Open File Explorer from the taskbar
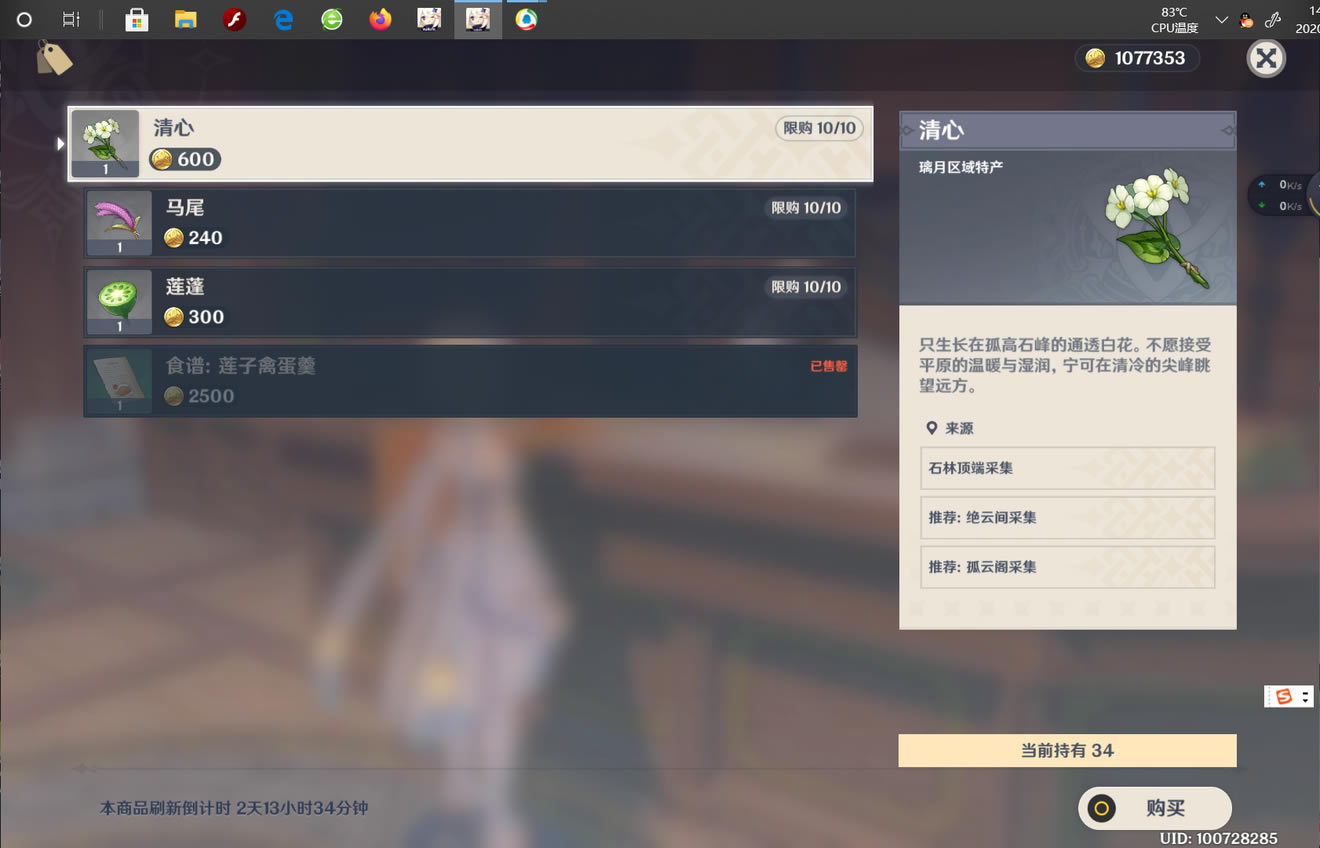Image resolution: width=1320 pixels, height=848 pixels. pyautogui.click(x=185, y=19)
